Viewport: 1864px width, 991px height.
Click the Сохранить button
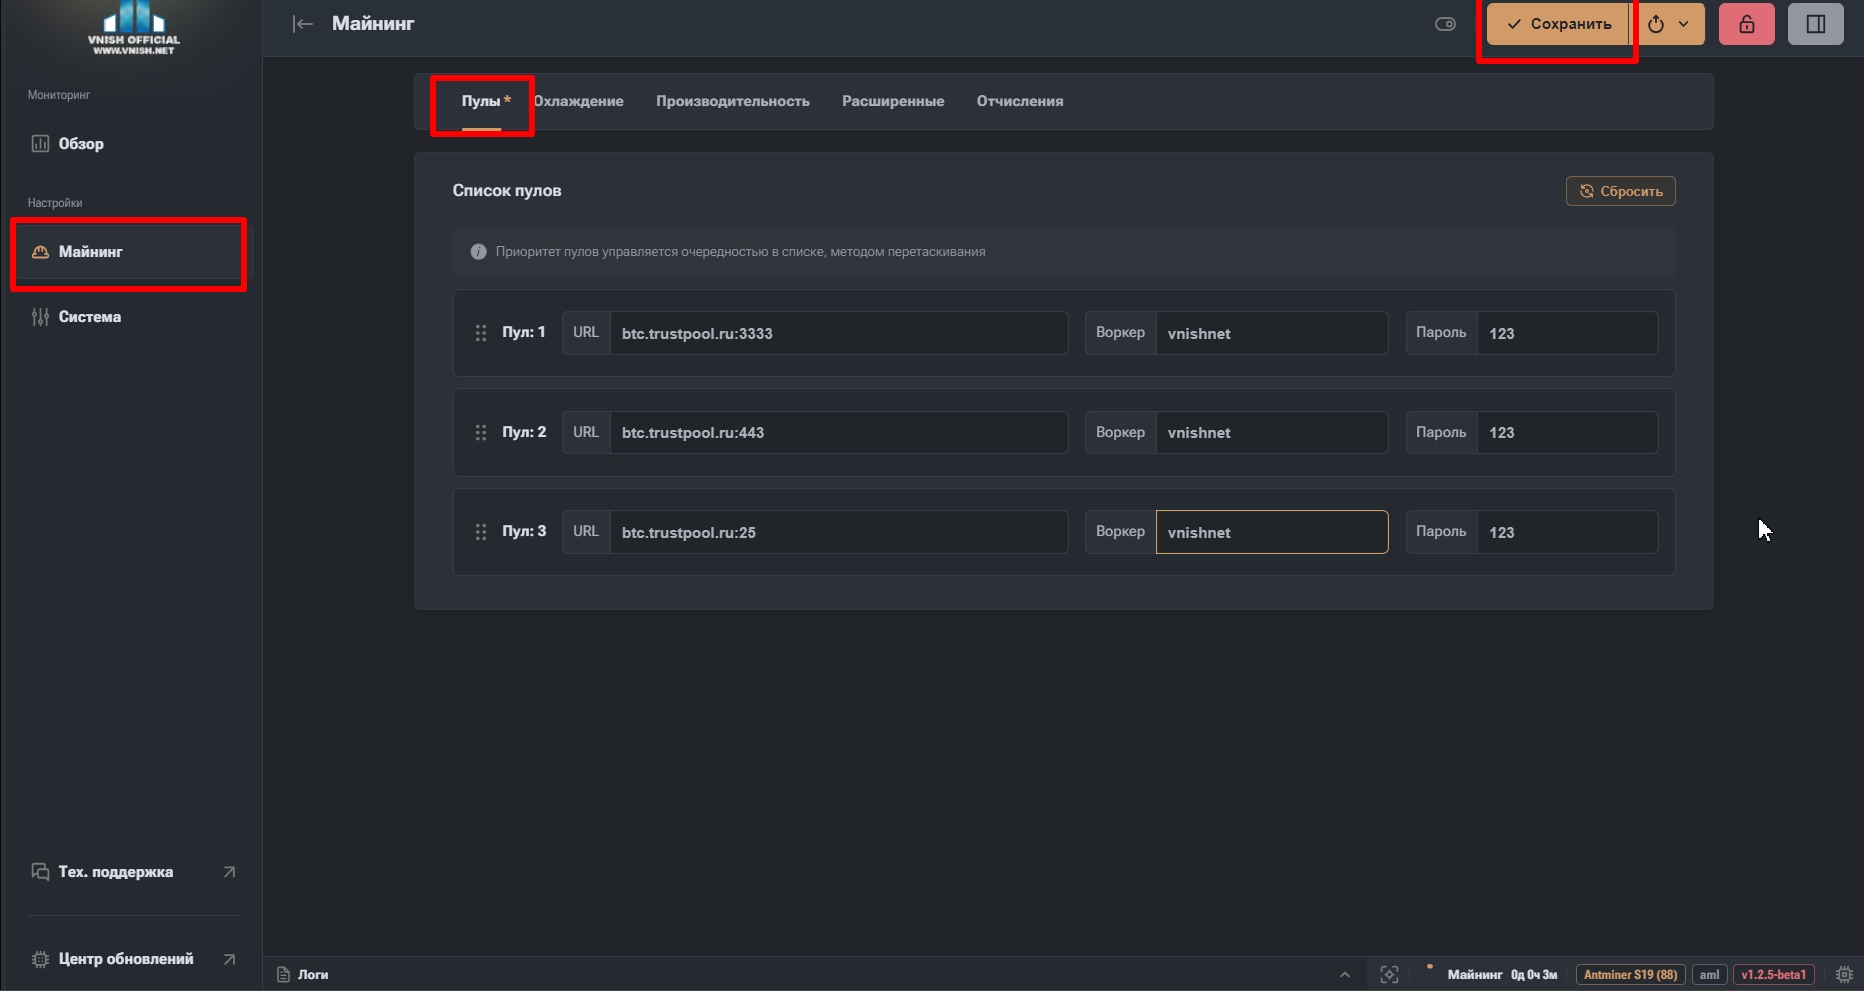click(1559, 24)
